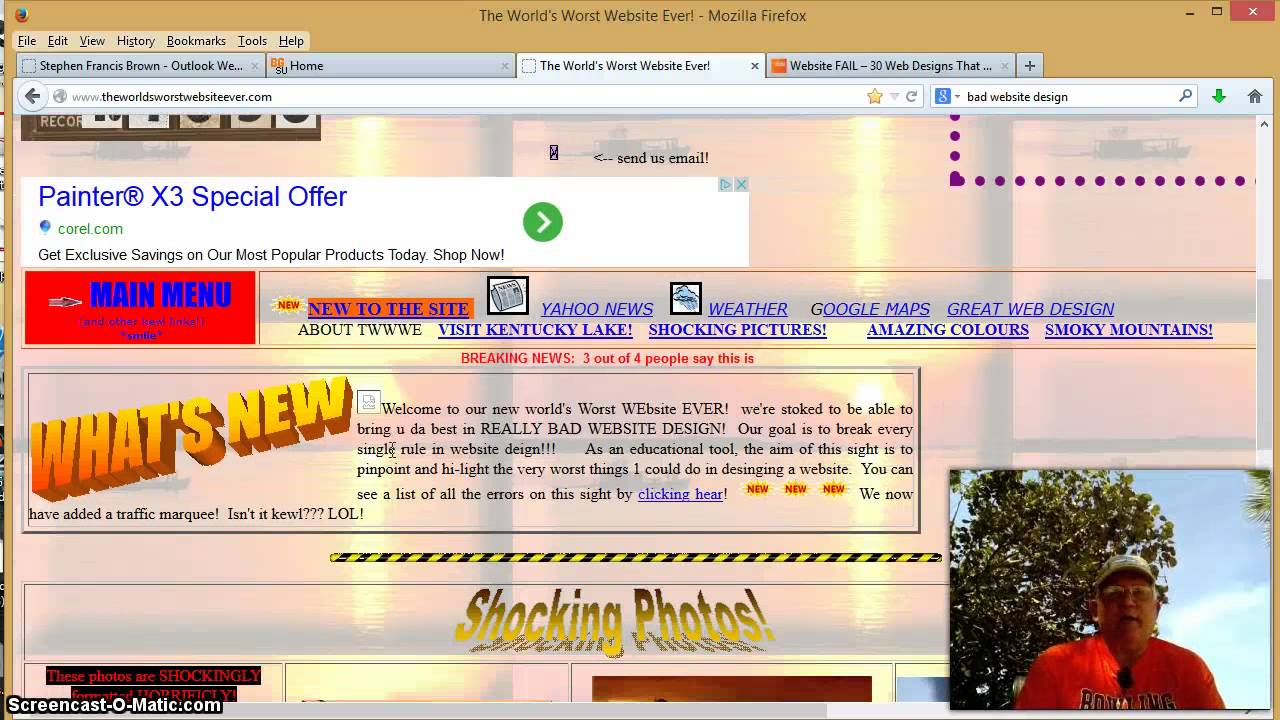Click the broken image icon before Welcome

[368, 402]
